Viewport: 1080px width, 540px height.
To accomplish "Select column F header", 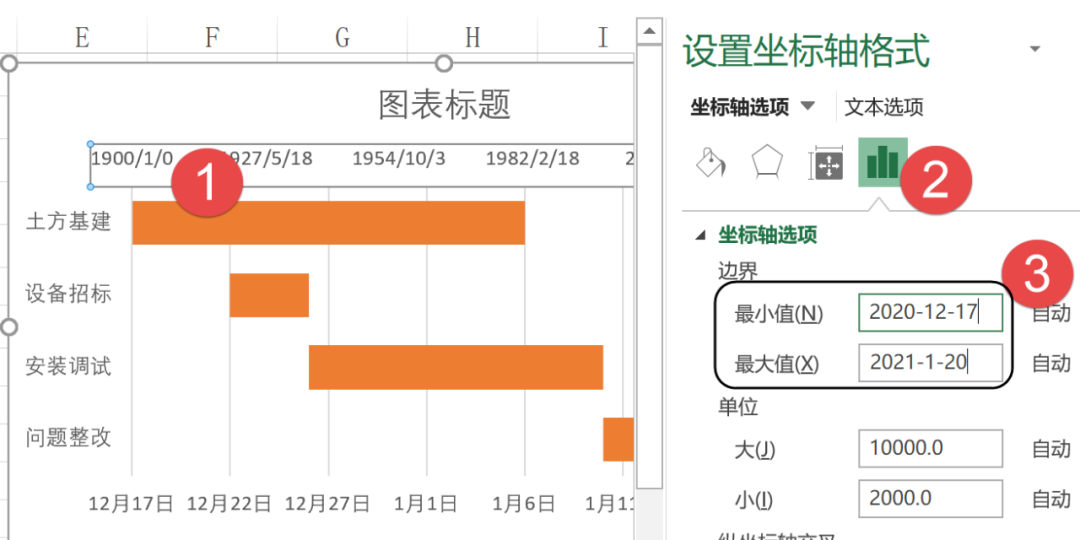I will (212, 37).
